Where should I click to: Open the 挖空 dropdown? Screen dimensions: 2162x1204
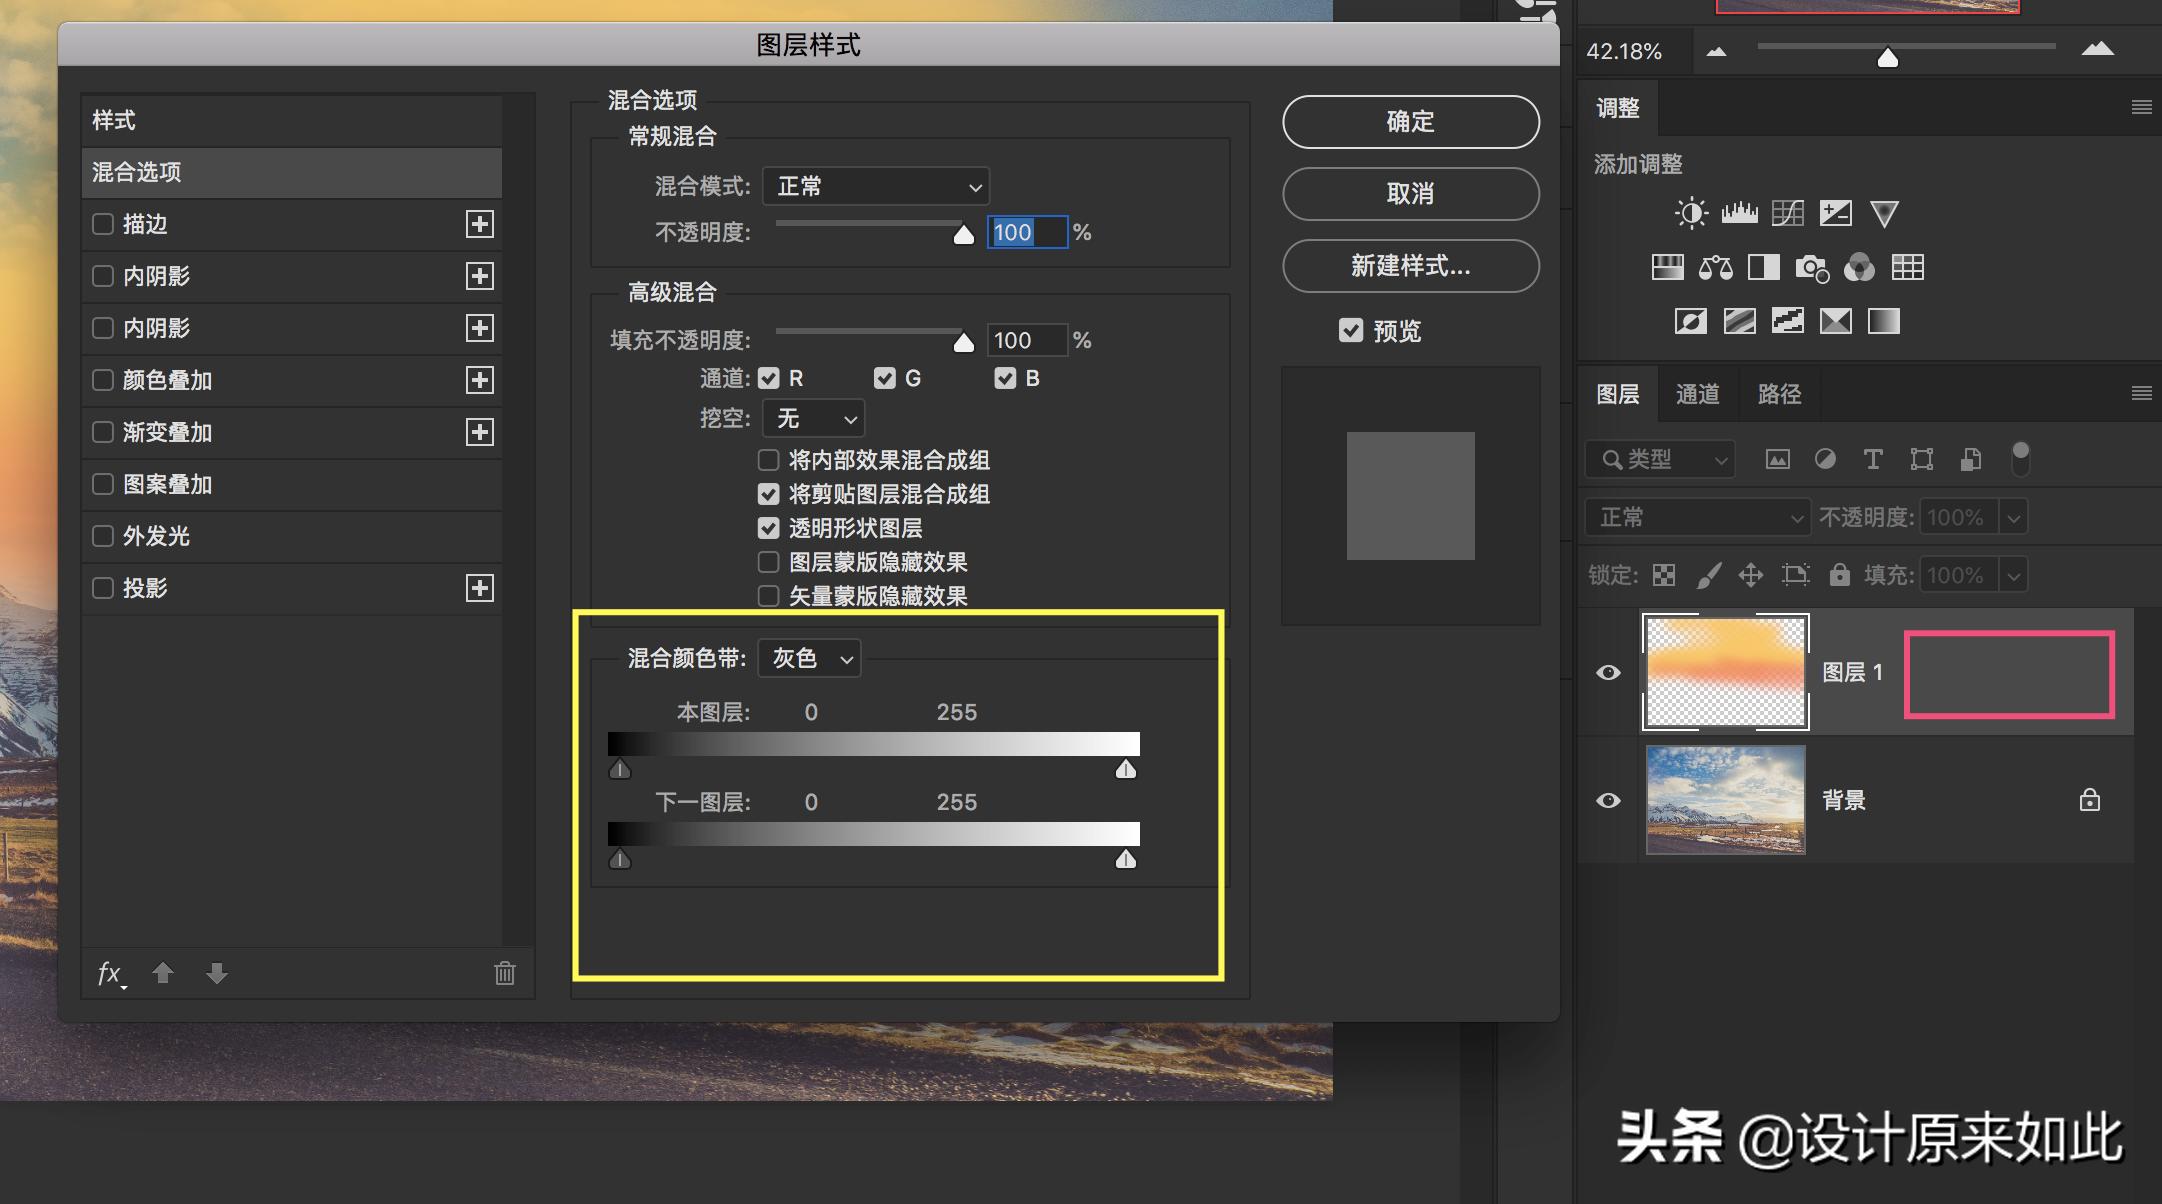point(812,418)
